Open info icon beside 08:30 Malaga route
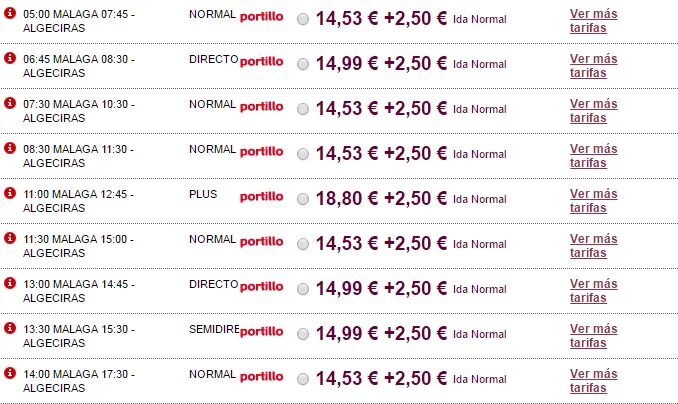The width and height of the screenshot is (678, 404). coord(10,148)
